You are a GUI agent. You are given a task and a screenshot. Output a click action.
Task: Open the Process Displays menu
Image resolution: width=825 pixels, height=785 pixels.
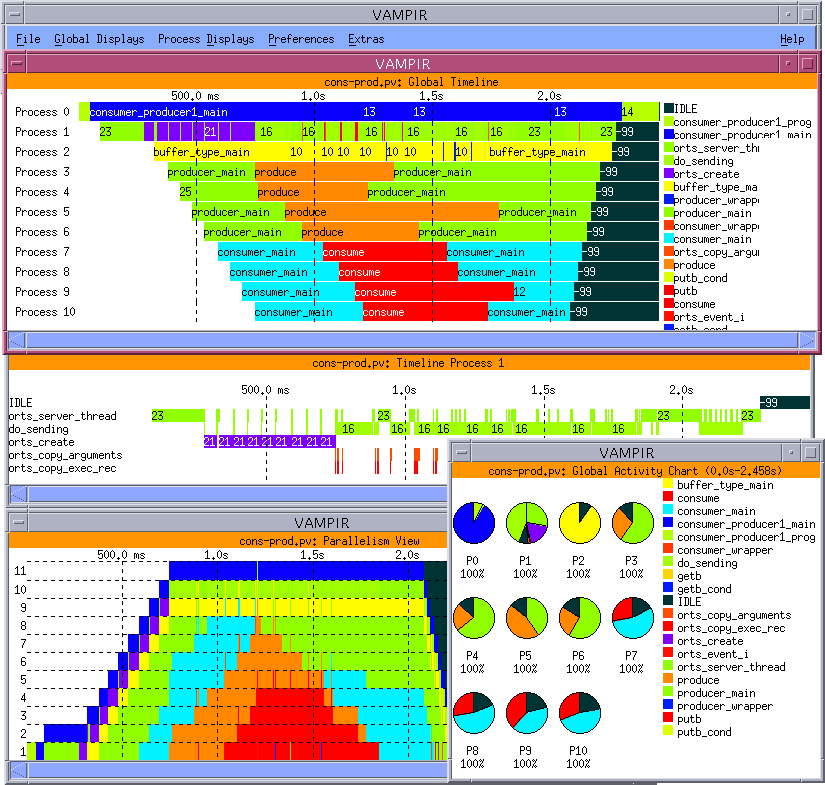[x=206, y=39]
